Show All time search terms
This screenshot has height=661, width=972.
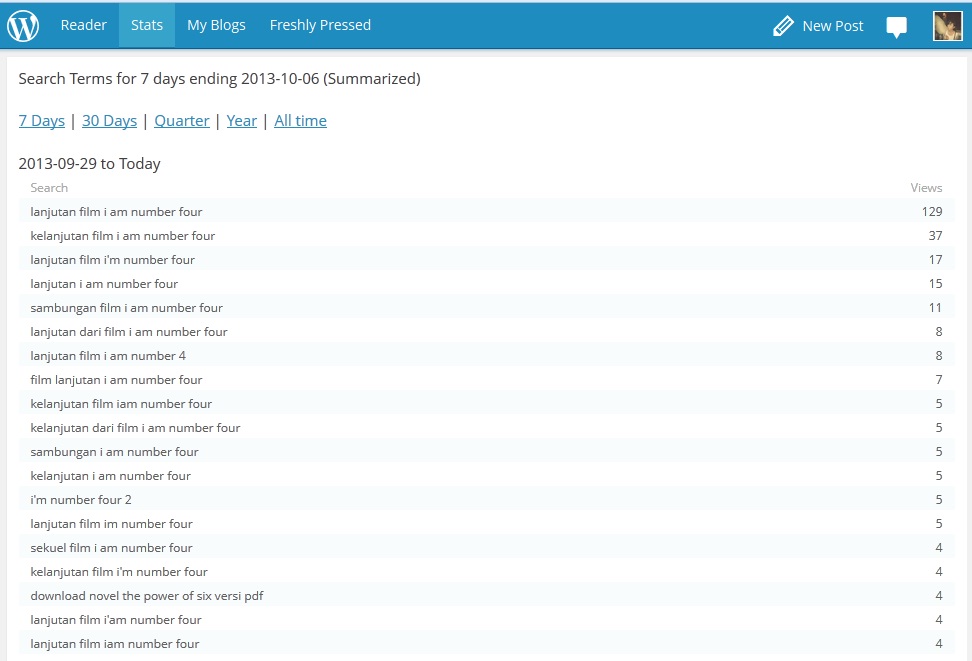click(300, 121)
